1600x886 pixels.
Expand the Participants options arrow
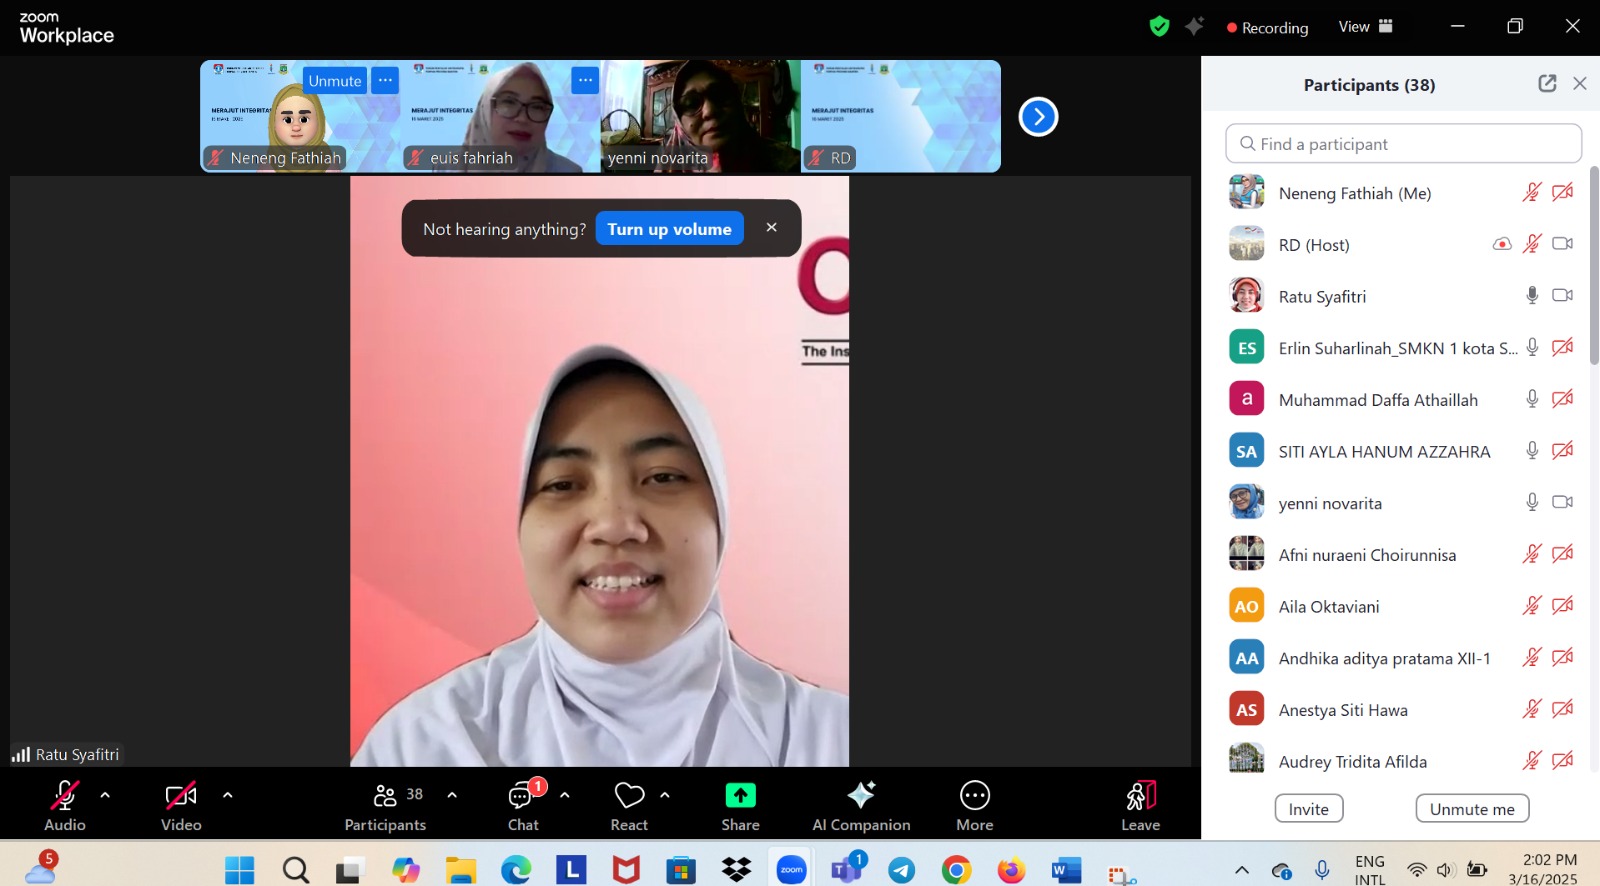tap(452, 795)
